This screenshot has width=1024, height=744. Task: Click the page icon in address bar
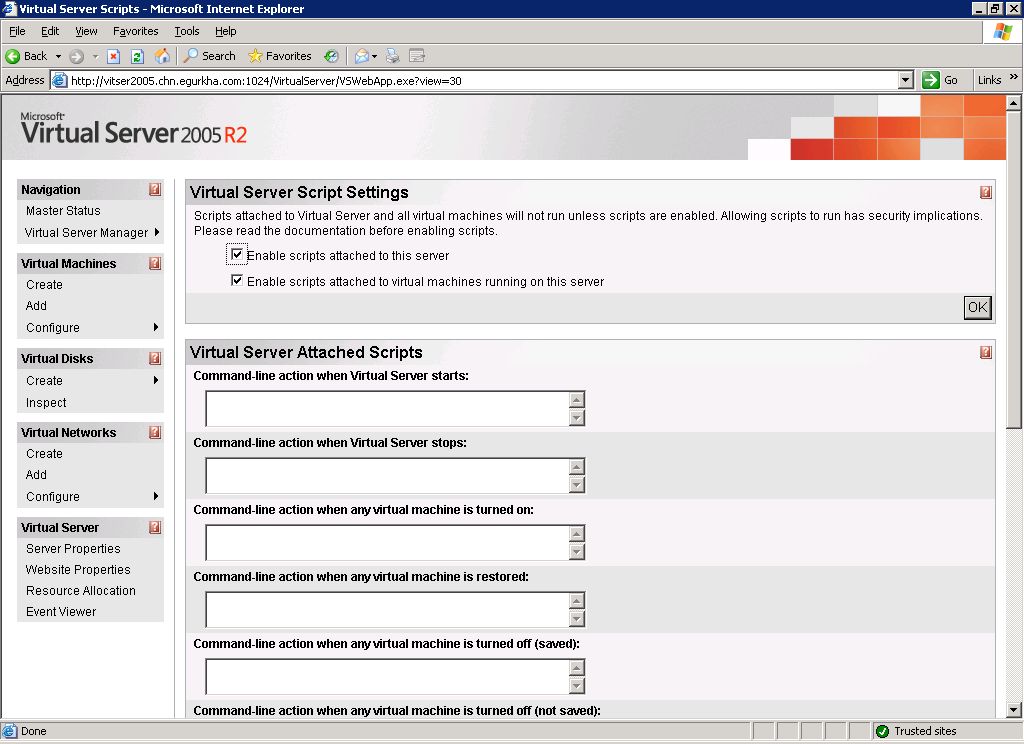59,80
